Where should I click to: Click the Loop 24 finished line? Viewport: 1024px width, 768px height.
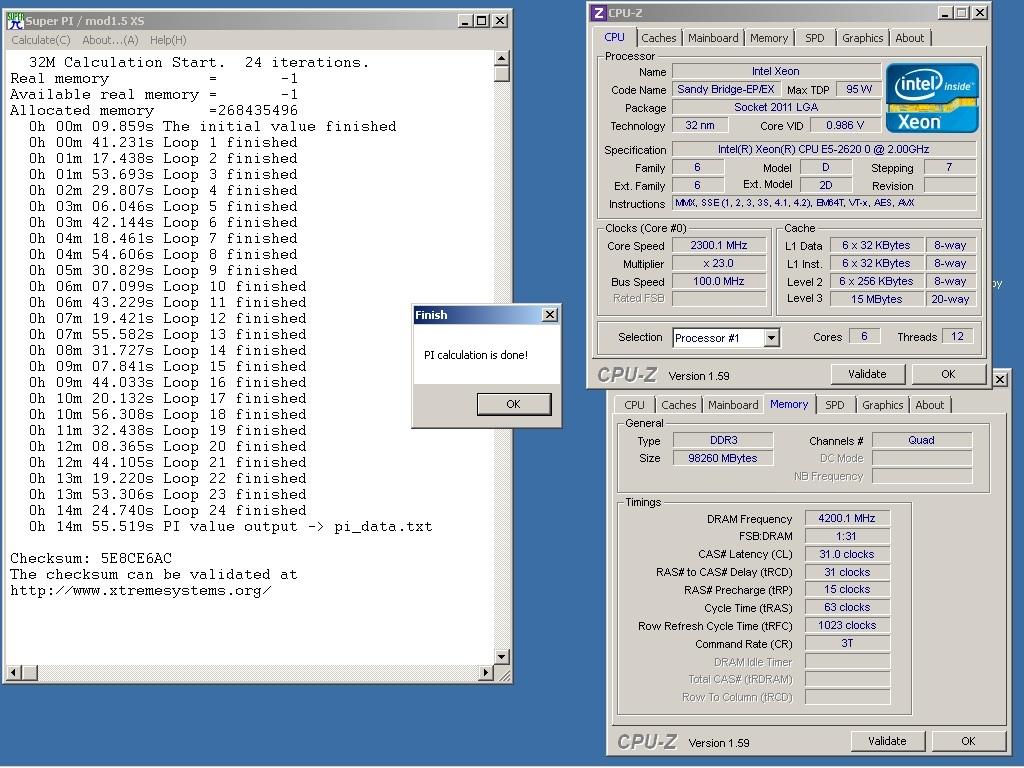[167, 511]
